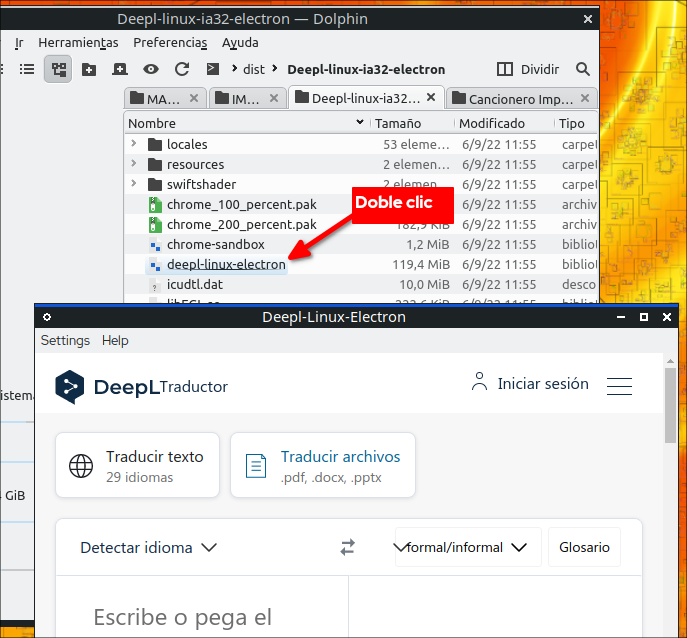Open the Herramientas menu
This screenshot has width=687, height=638.
pos(78,43)
